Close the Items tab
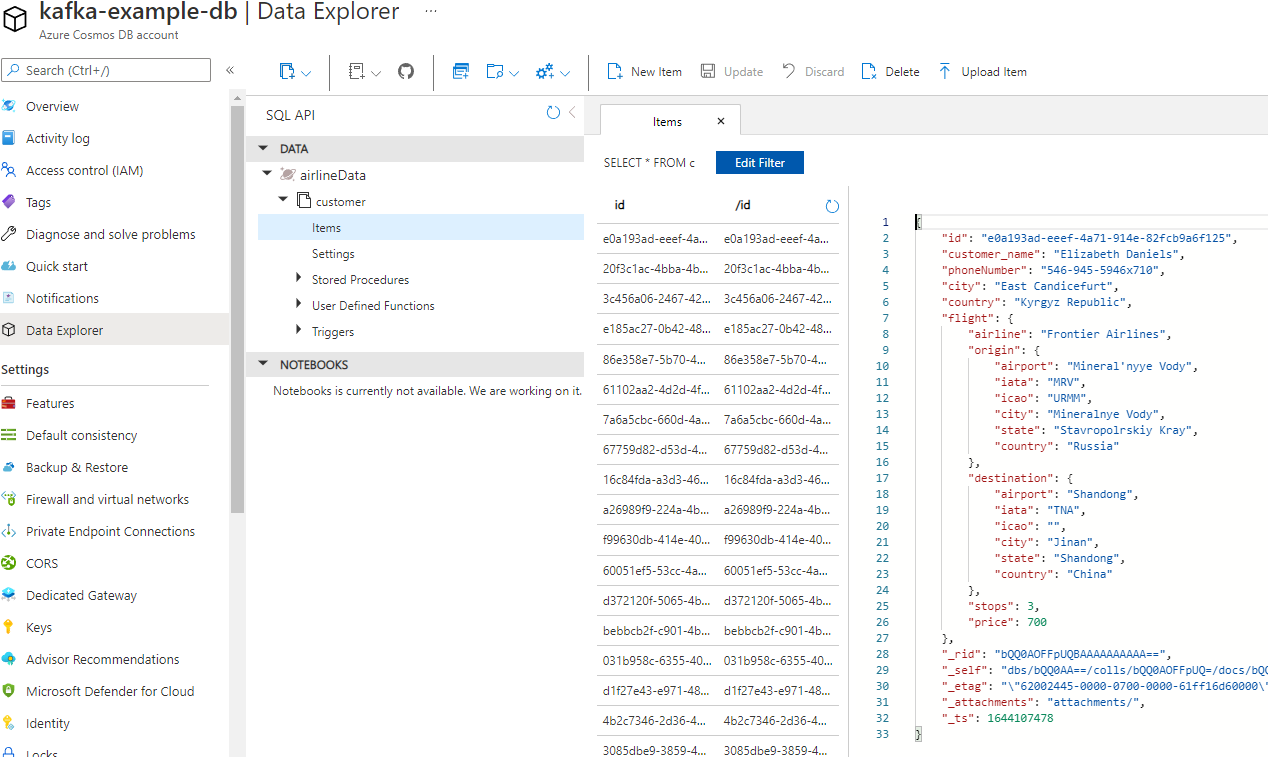Viewport: 1268px width, 757px height. [721, 121]
